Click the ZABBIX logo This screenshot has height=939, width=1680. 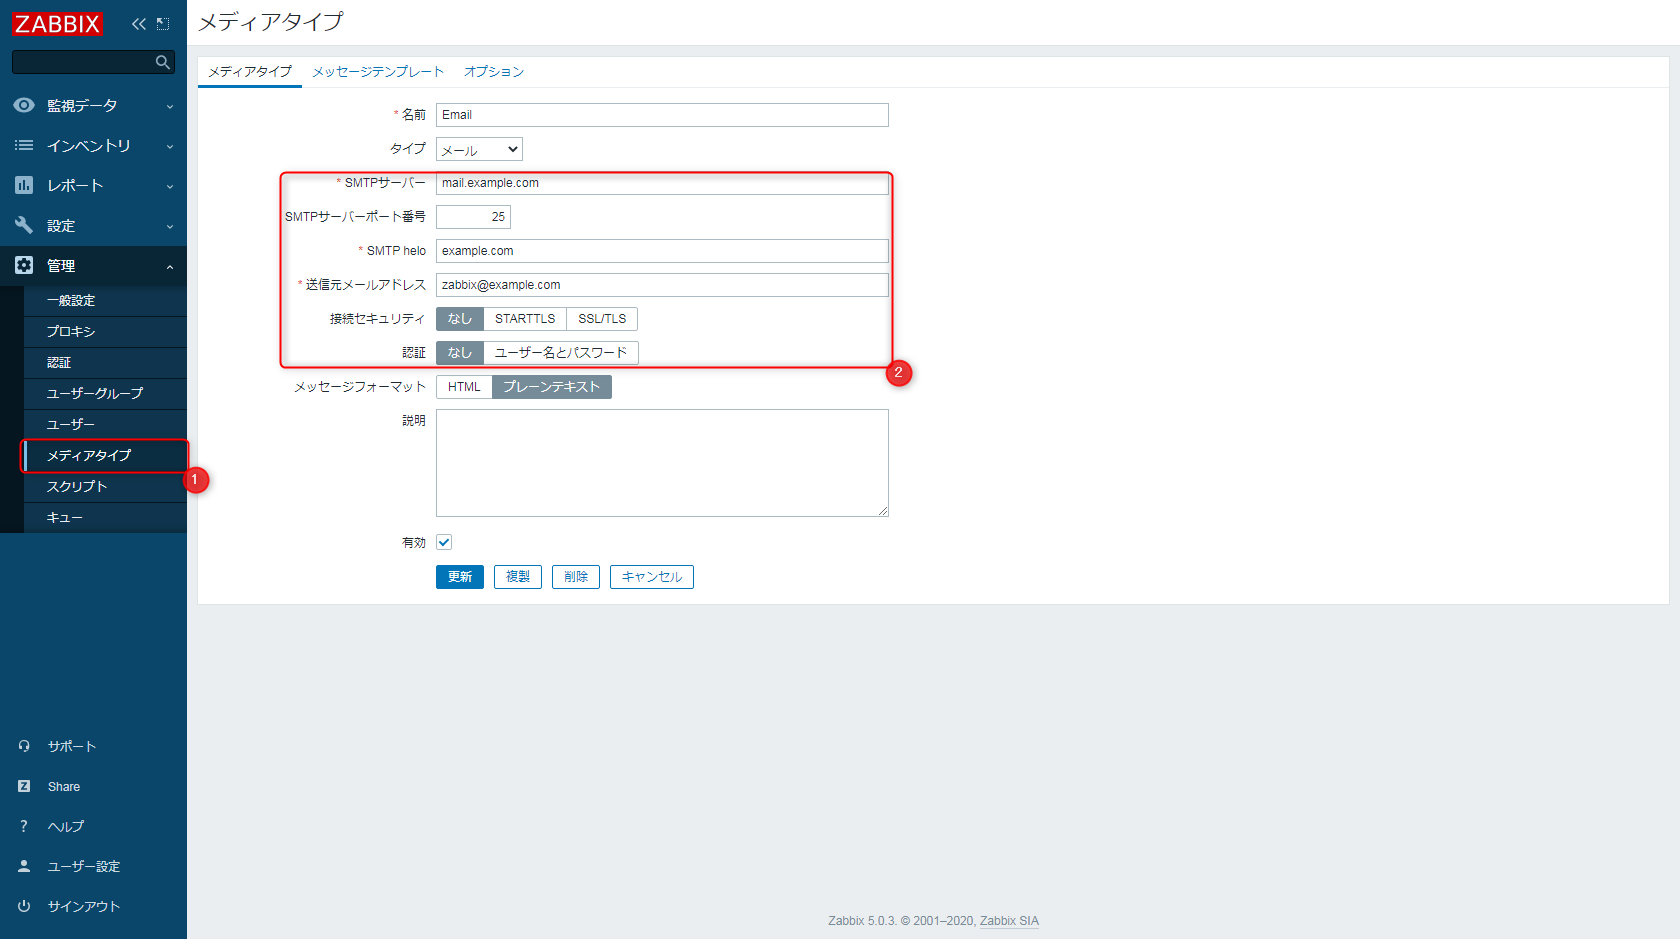[x=57, y=24]
